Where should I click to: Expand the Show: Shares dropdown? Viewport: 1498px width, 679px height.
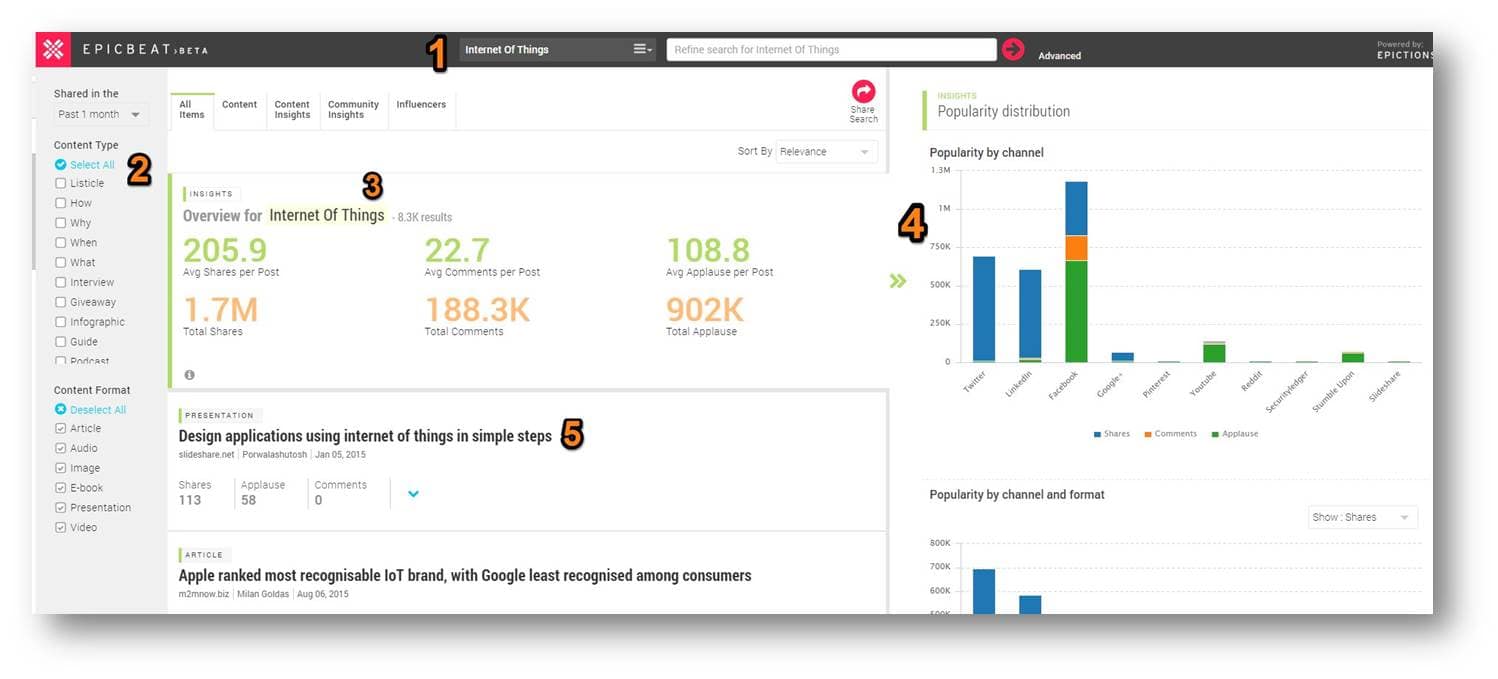(1362, 518)
